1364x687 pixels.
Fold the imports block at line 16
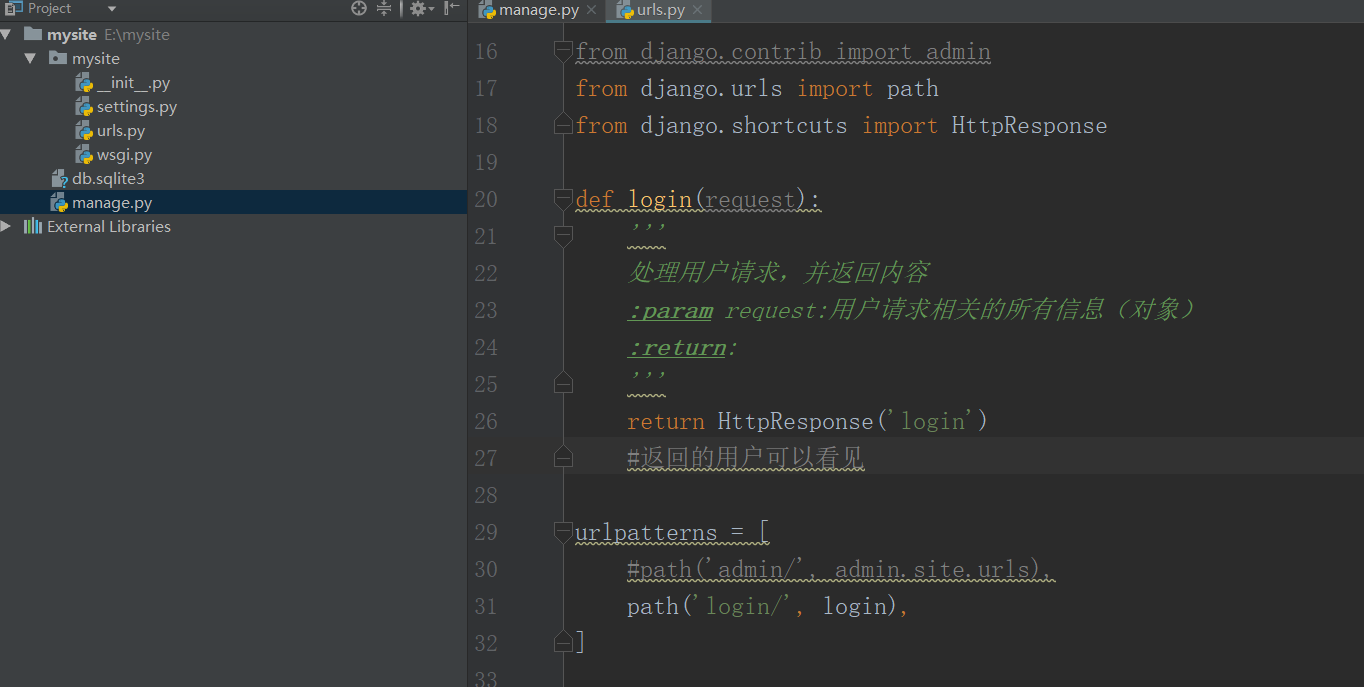click(563, 51)
